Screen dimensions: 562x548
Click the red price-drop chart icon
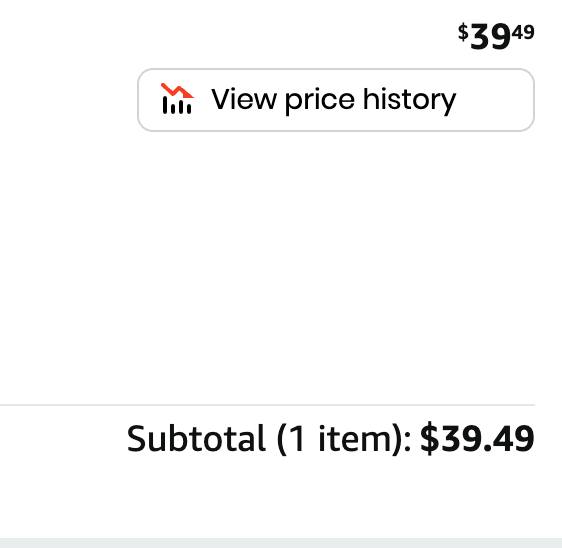pos(177,99)
